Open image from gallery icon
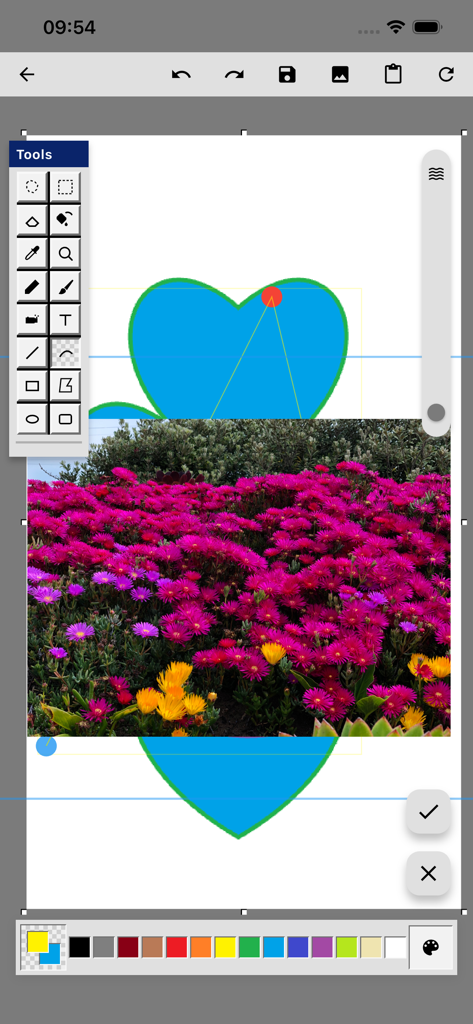 click(x=340, y=74)
